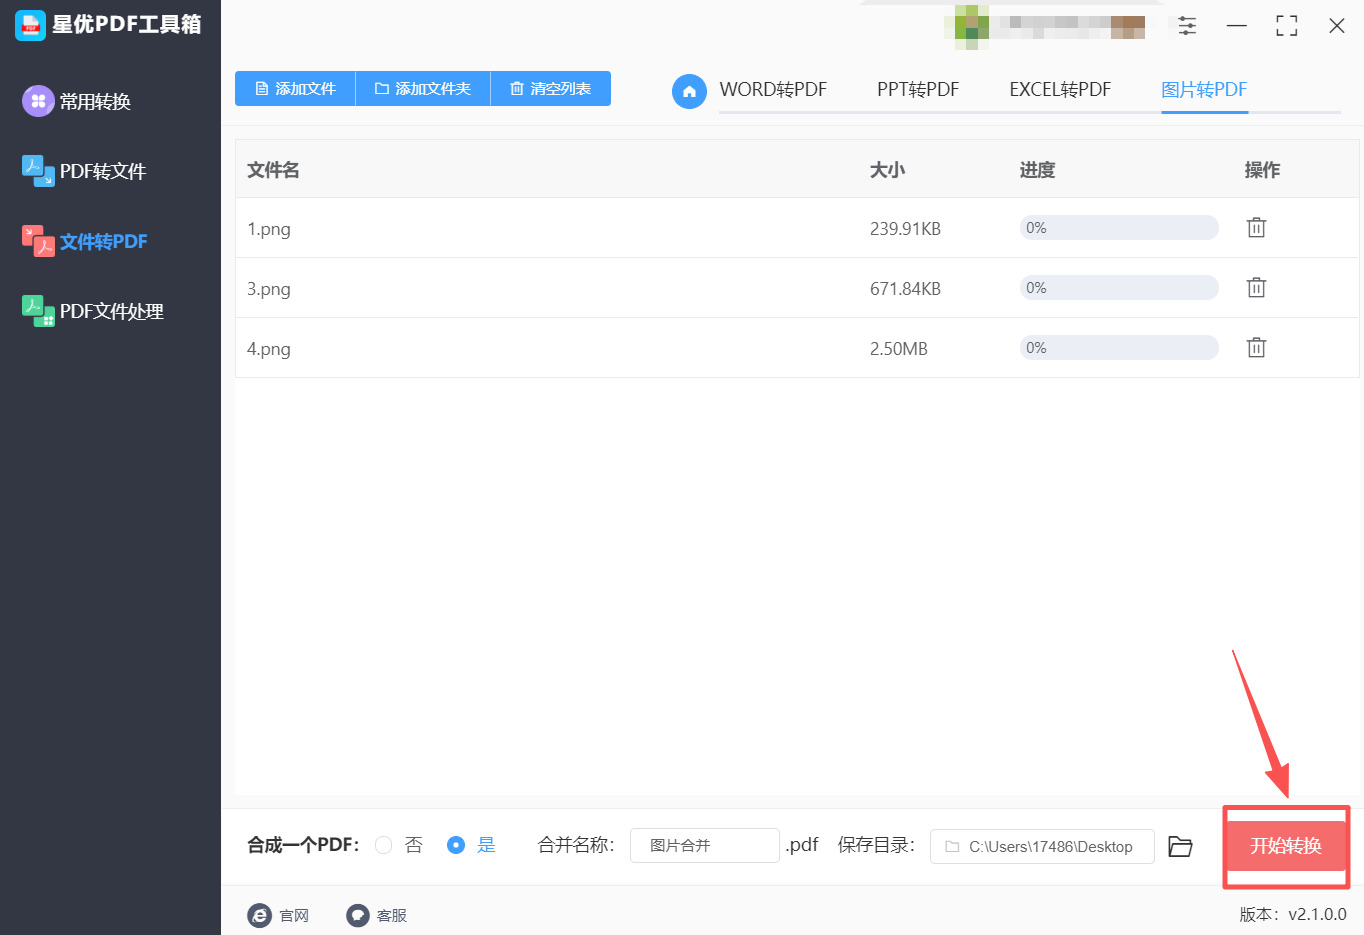1364x935 pixels.
Task: Go to the home icon button
Action: tap(689, 91)
